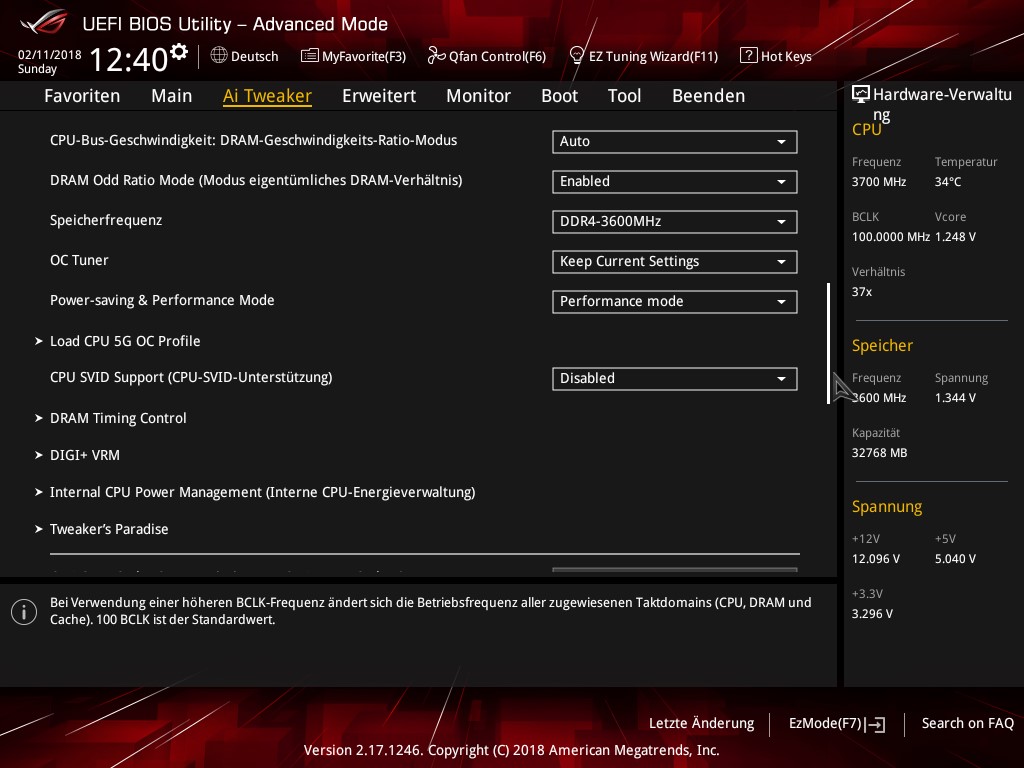
Task: Open the Erweitert tab
Action: (379, 96)
